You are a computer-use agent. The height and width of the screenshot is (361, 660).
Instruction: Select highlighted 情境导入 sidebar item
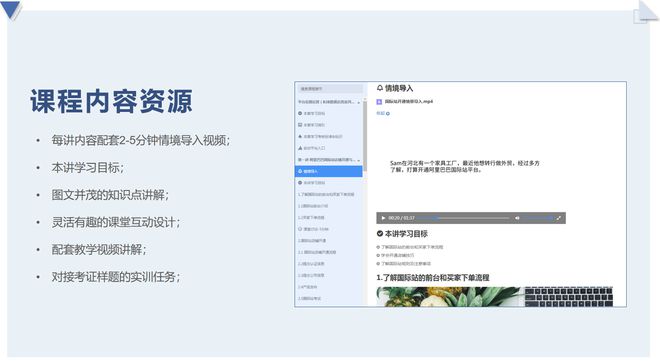pos(329,171)
